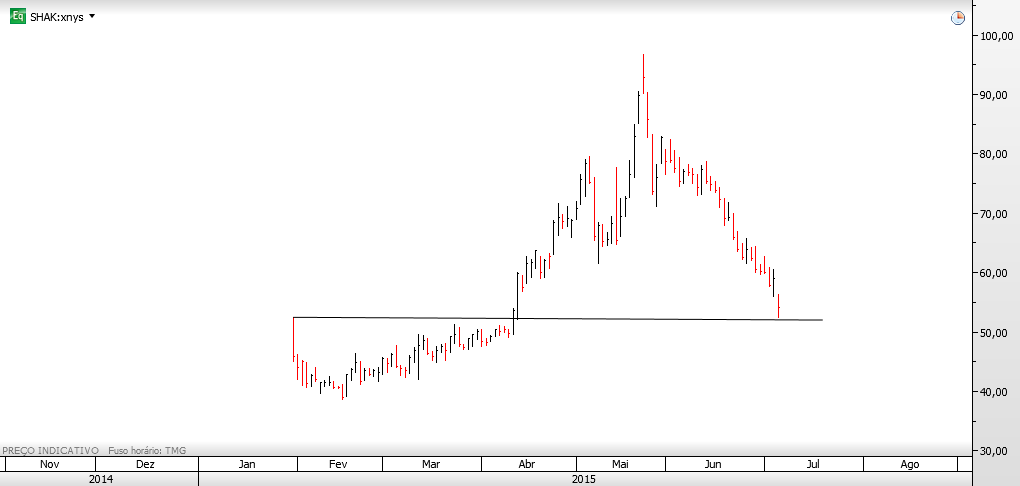This screenshot has height=486, width=1020.
Task: Click the 2015 year band
Action: tap(584, 479)
